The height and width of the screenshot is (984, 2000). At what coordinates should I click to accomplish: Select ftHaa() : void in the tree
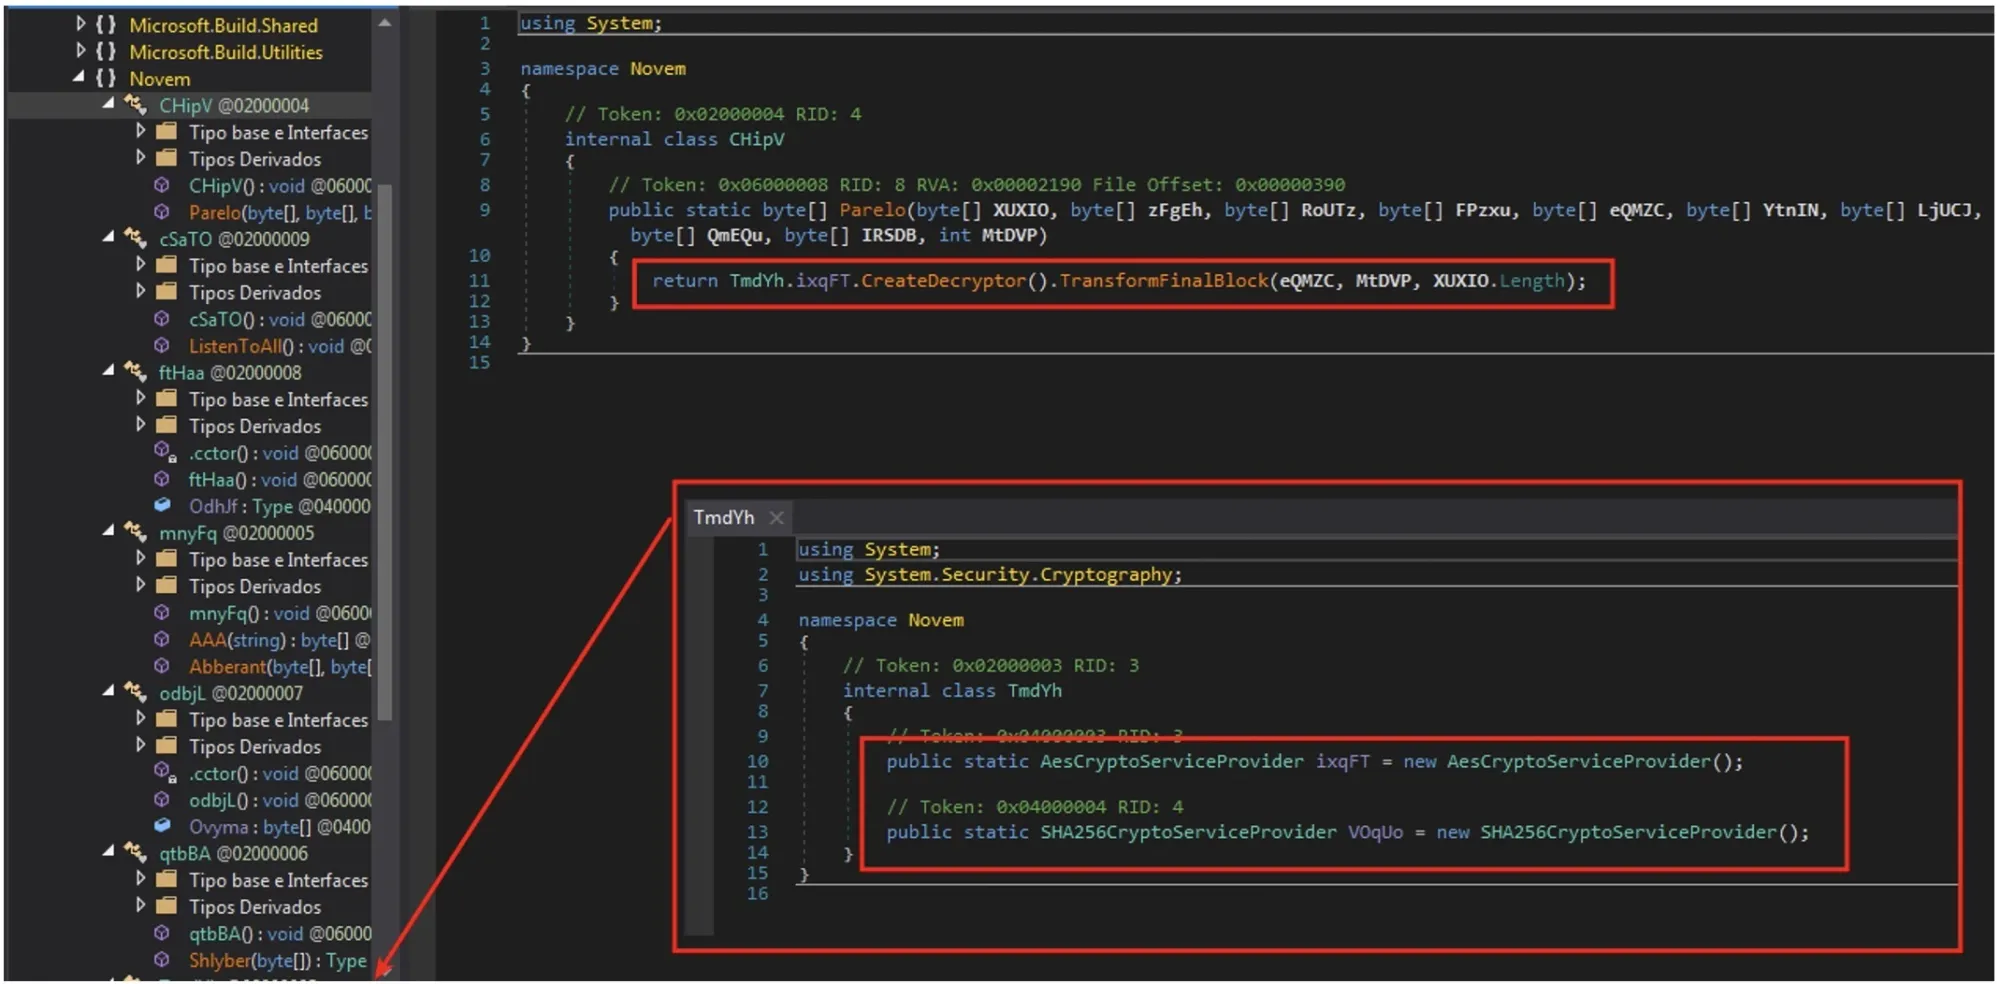(280, 479)
